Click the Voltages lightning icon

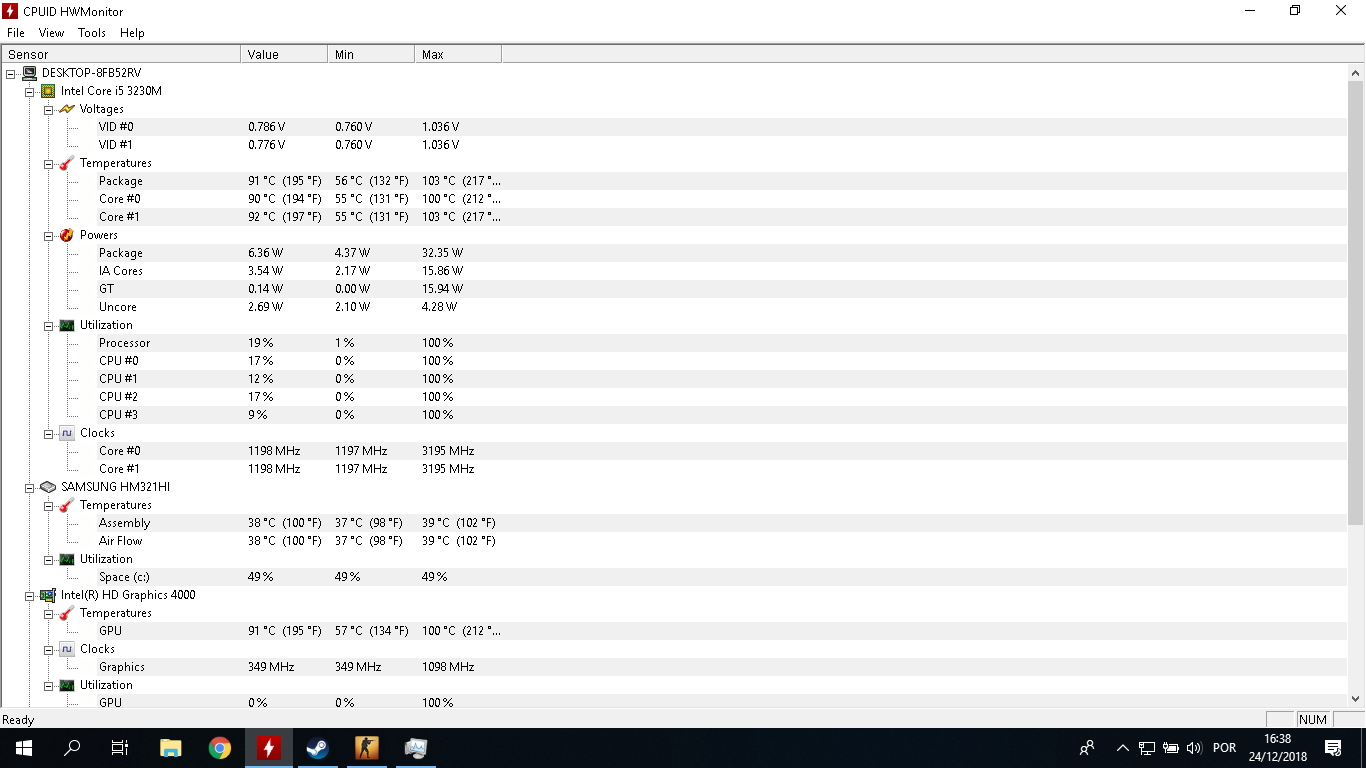[67, 109]
